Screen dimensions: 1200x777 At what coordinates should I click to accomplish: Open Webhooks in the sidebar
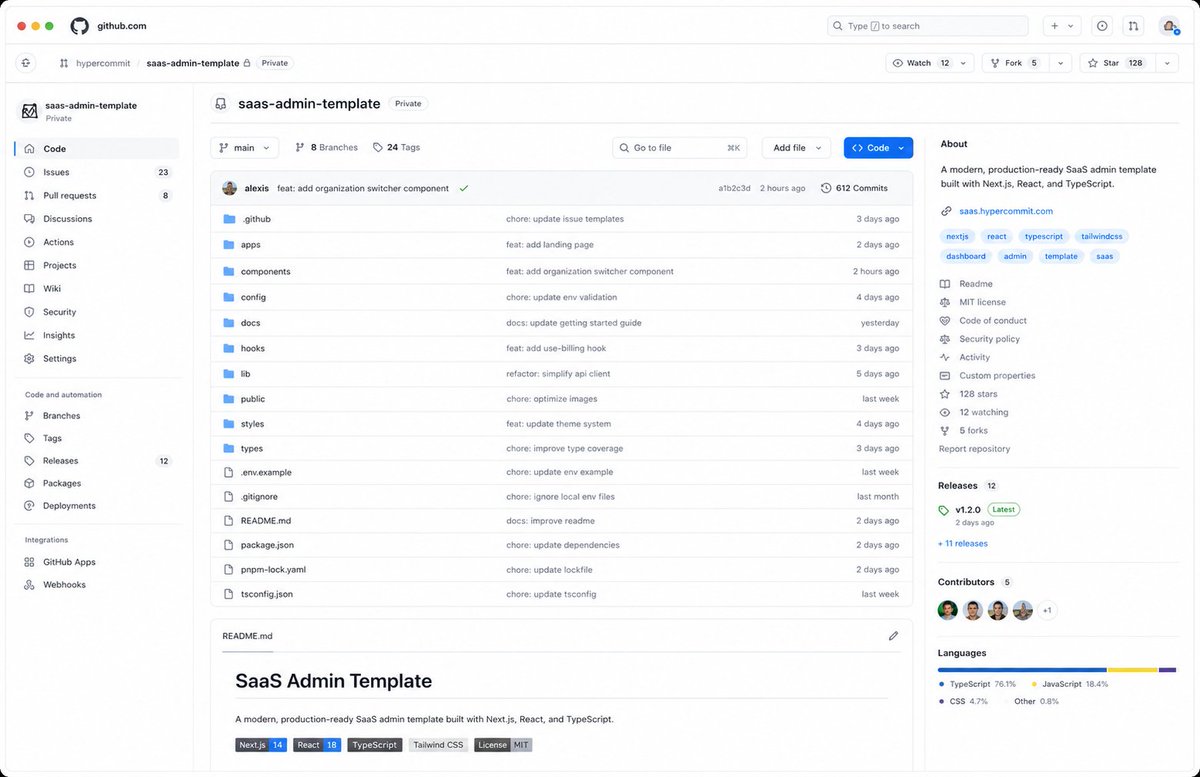97,585
